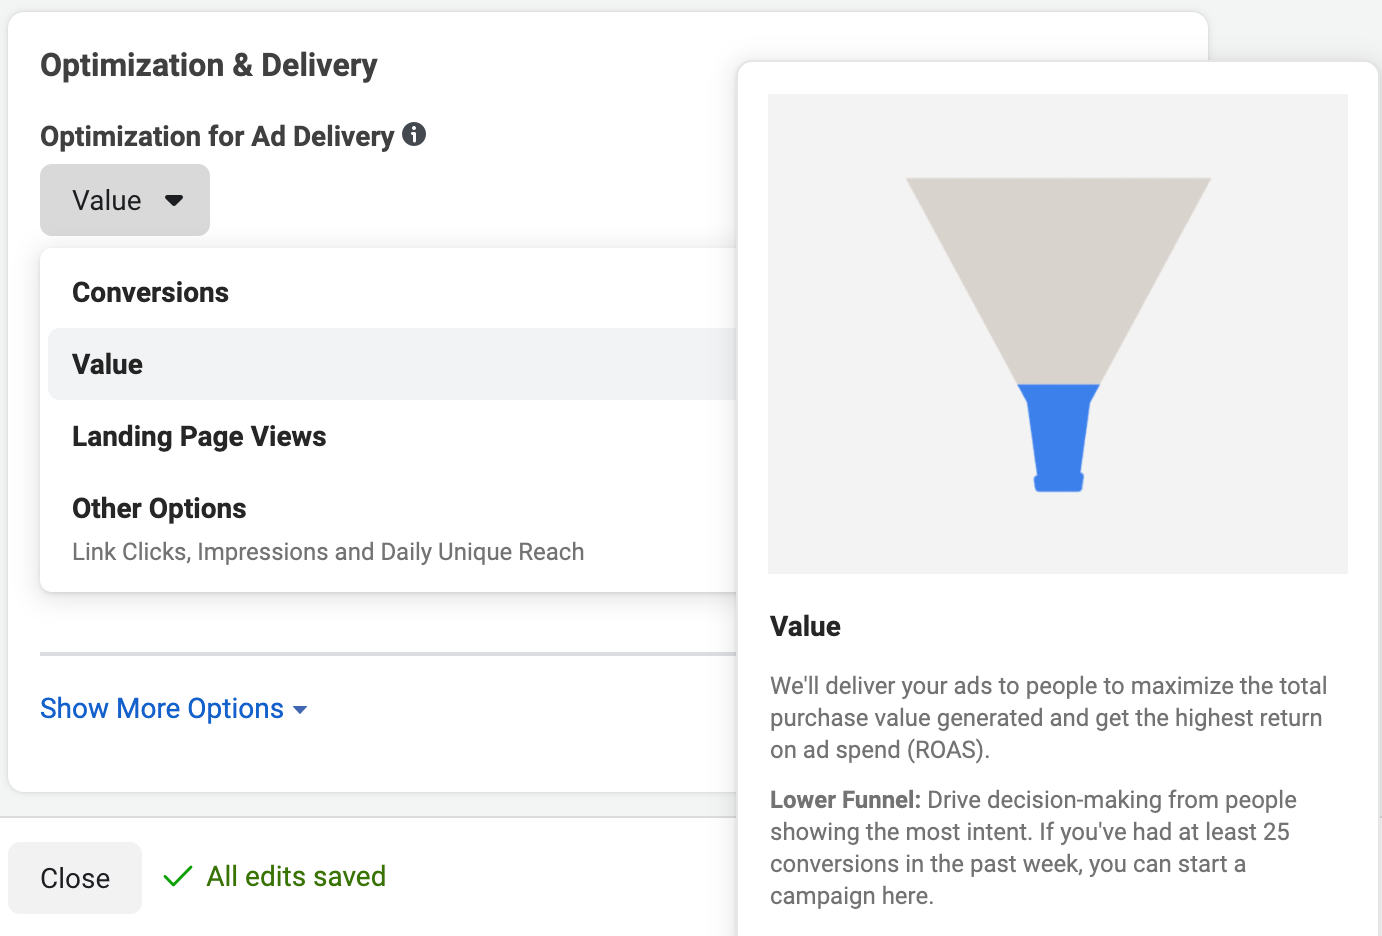The width and height of the screenshot is (1382, 936).
Task: Click the blue lower section of the funnel graphic
Action: (x=1058, y=435)
